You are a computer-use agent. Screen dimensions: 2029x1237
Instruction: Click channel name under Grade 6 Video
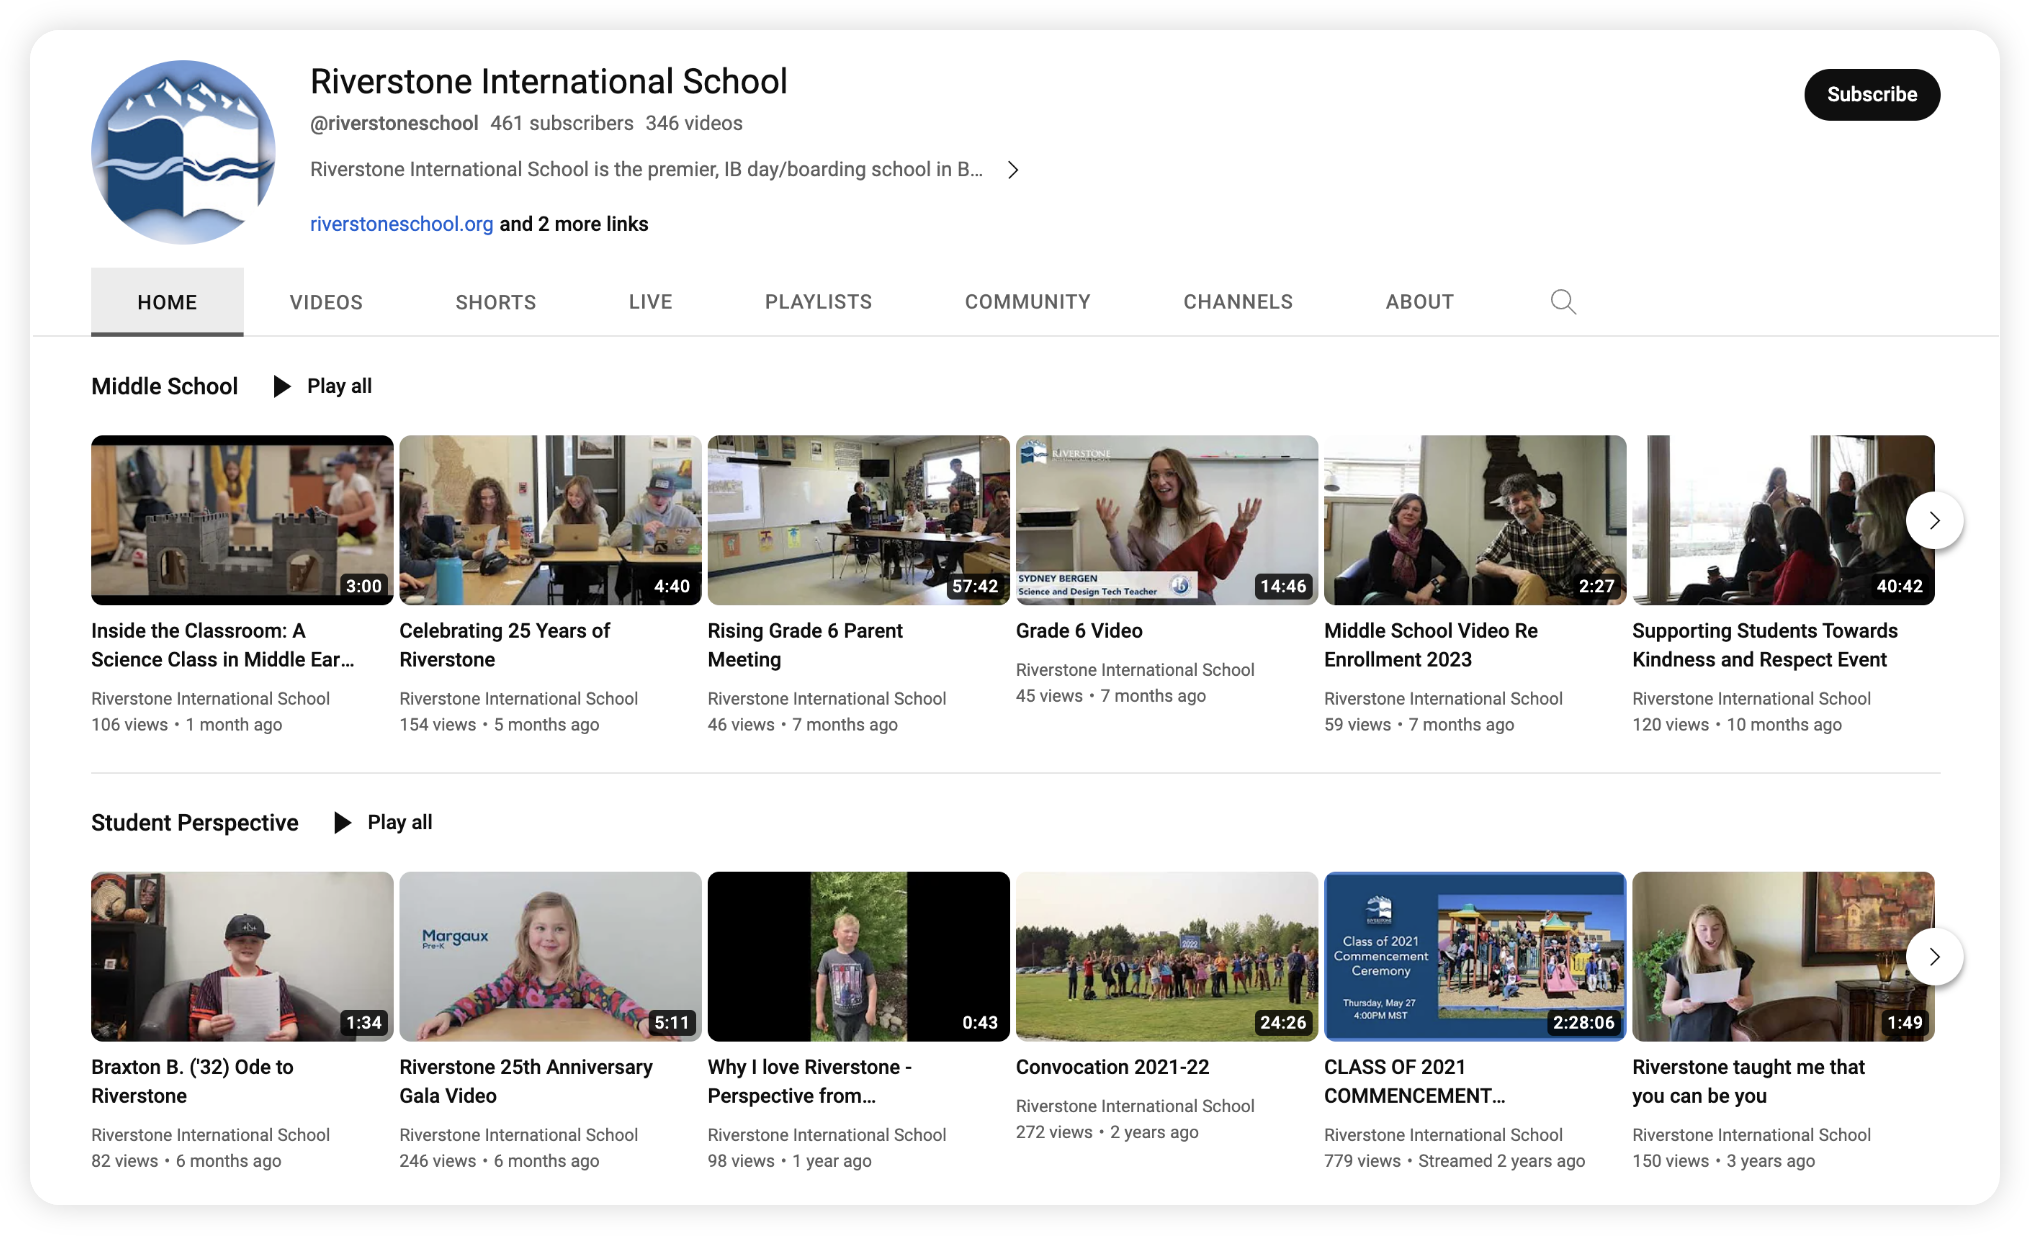(x=1135, y=670)
